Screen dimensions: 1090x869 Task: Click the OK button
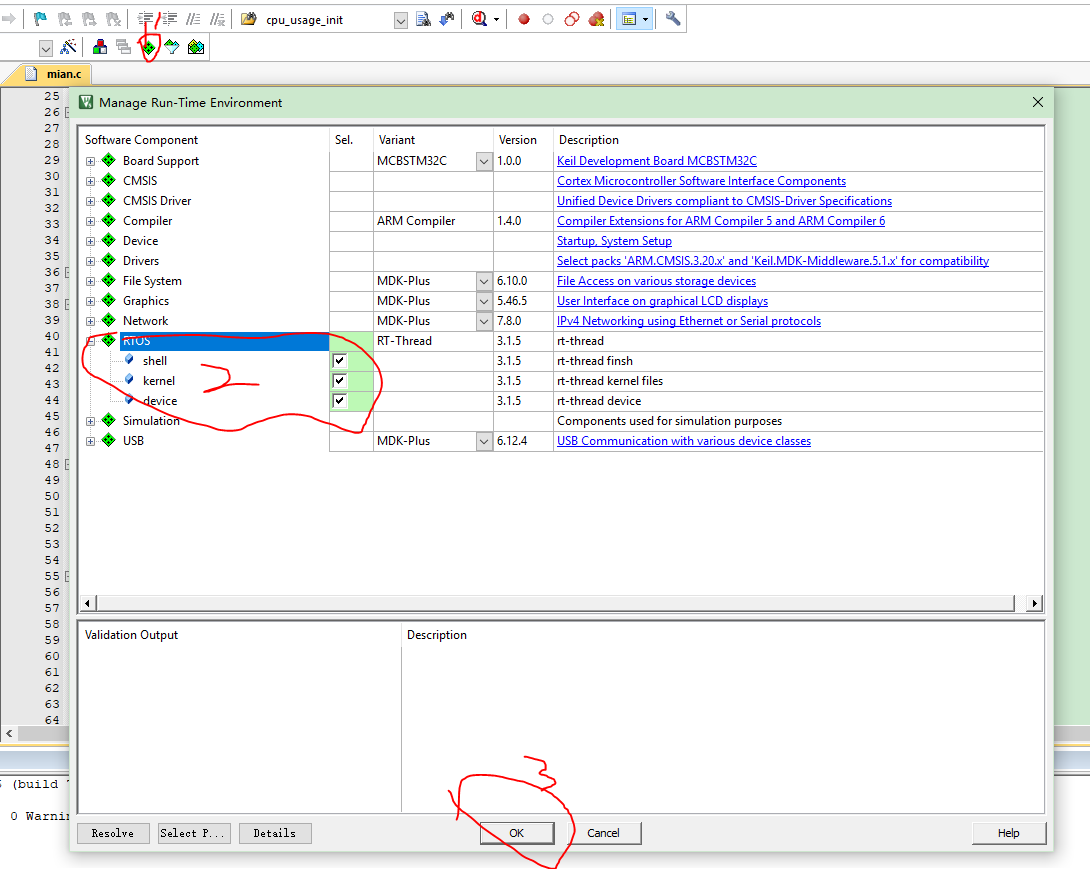516,833
